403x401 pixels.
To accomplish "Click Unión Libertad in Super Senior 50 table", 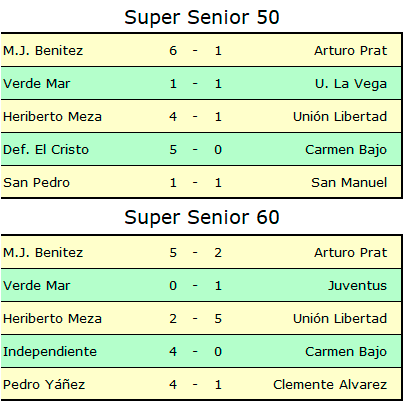I will 340,117.
